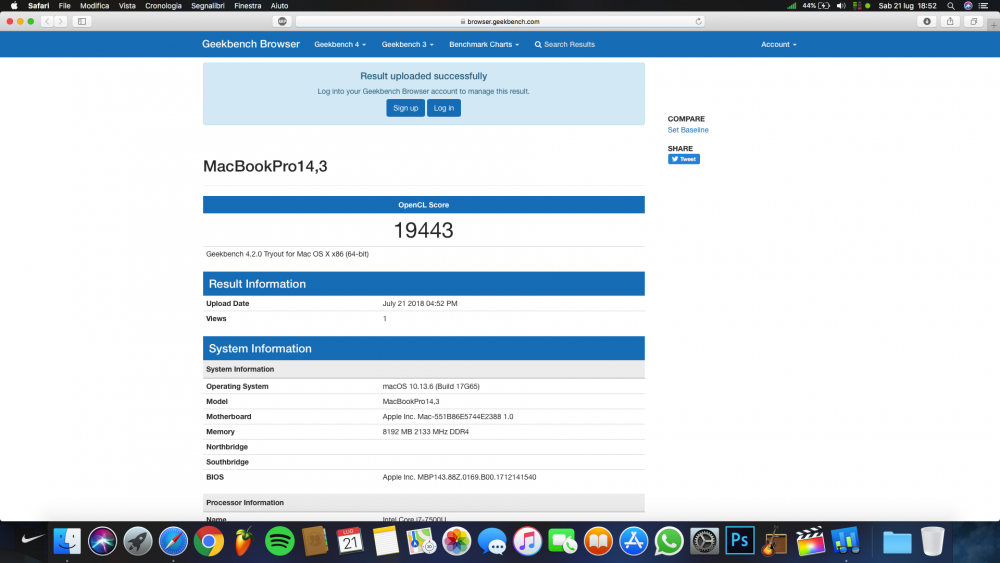Image resolution: width=1000 pixels, height=563 pixels.
Task: Click the upload date July 21 2018
Action: 420,303
